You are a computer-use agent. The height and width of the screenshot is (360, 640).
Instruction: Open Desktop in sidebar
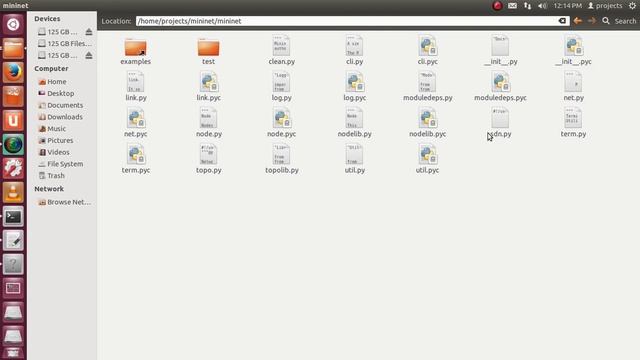[56, 93]
